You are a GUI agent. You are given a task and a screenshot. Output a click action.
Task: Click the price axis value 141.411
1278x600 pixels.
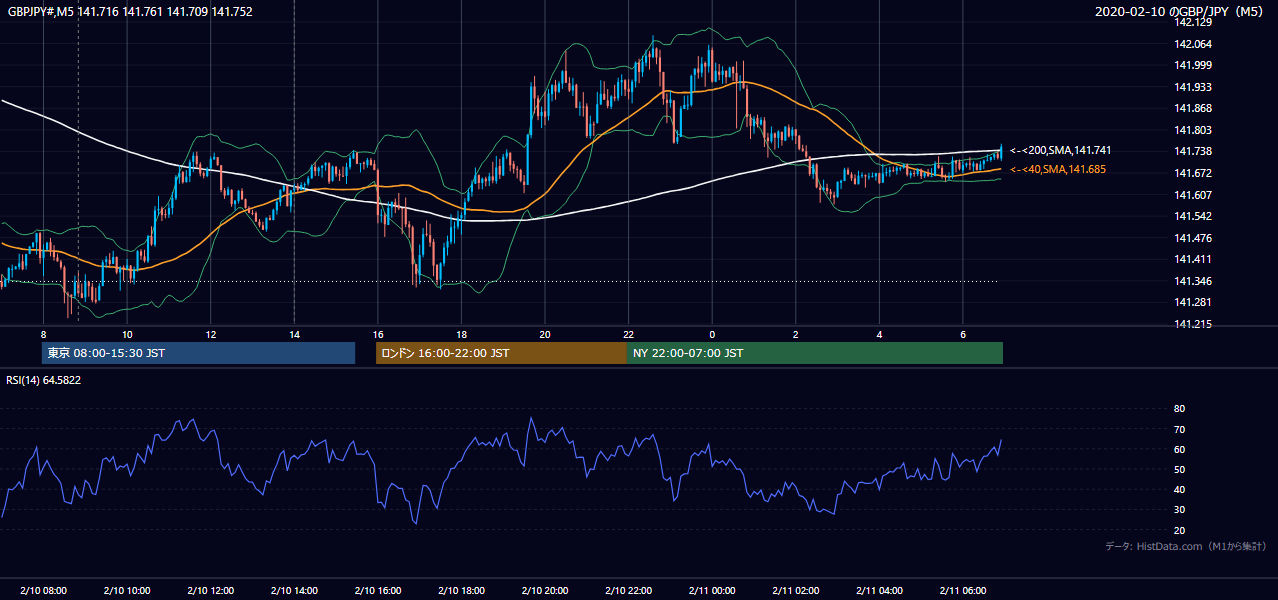(1193, 259)
